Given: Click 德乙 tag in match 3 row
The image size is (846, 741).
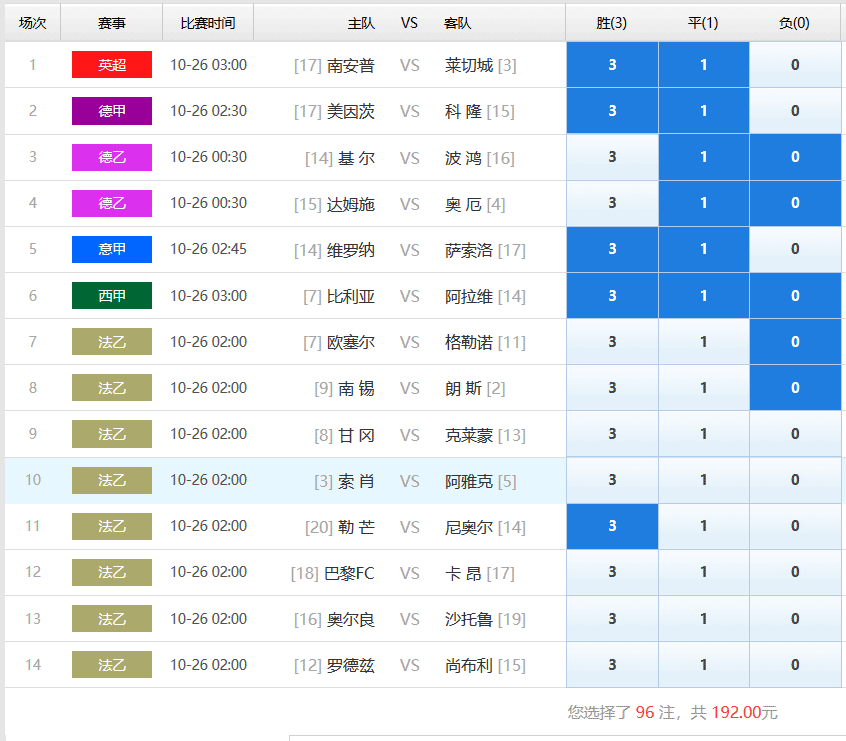Looking at the screenshot, I should 112,157.
